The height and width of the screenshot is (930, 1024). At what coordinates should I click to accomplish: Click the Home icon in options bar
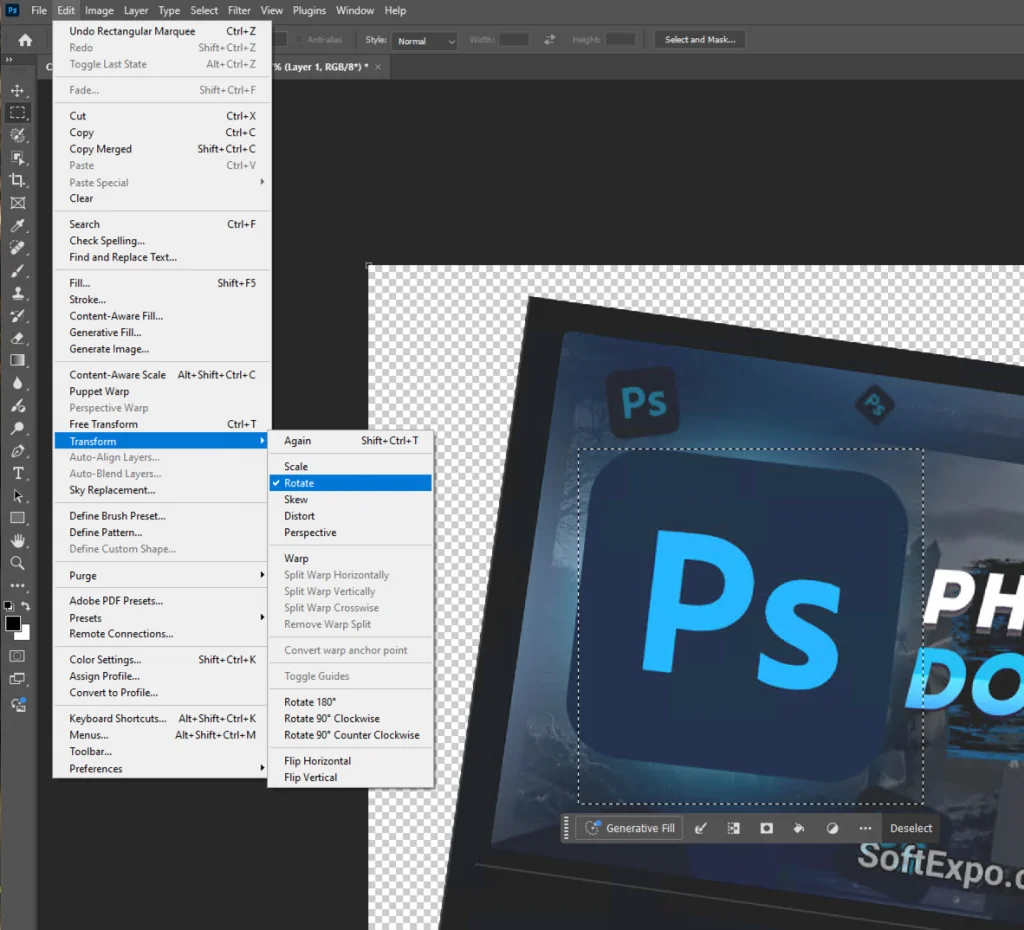point(25,40)
